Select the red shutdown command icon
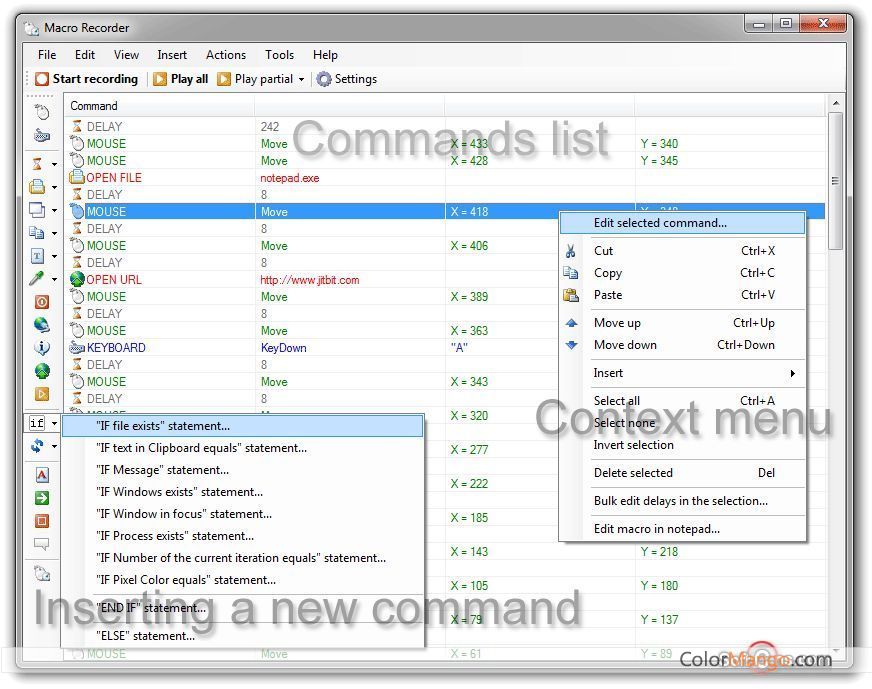The image size is (872, 689). coord(40,303)
